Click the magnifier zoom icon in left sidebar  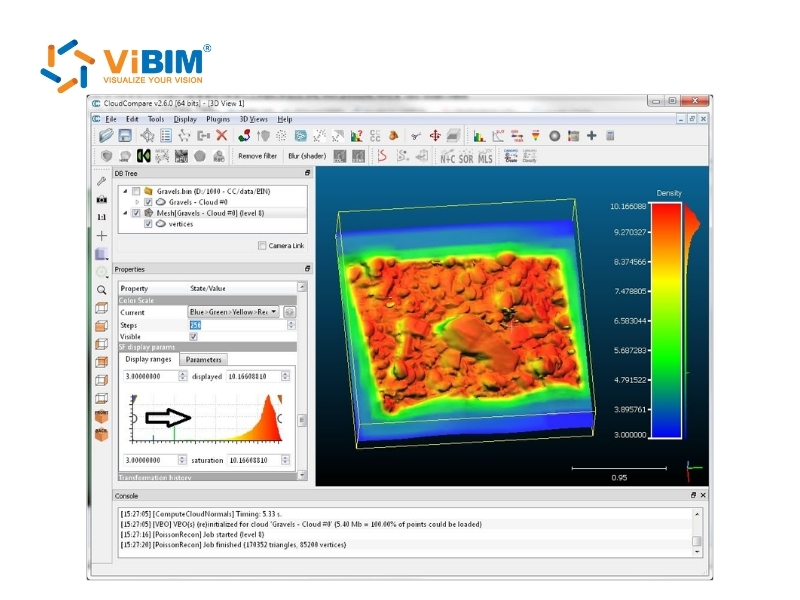[101, 291]
